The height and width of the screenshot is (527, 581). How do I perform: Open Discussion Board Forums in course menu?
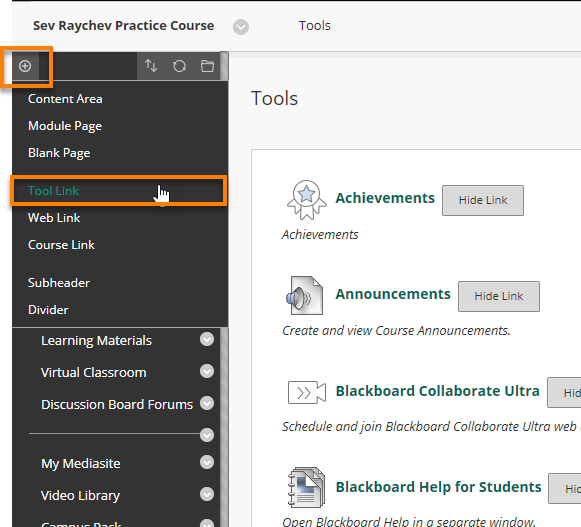[x=117, y=405]
